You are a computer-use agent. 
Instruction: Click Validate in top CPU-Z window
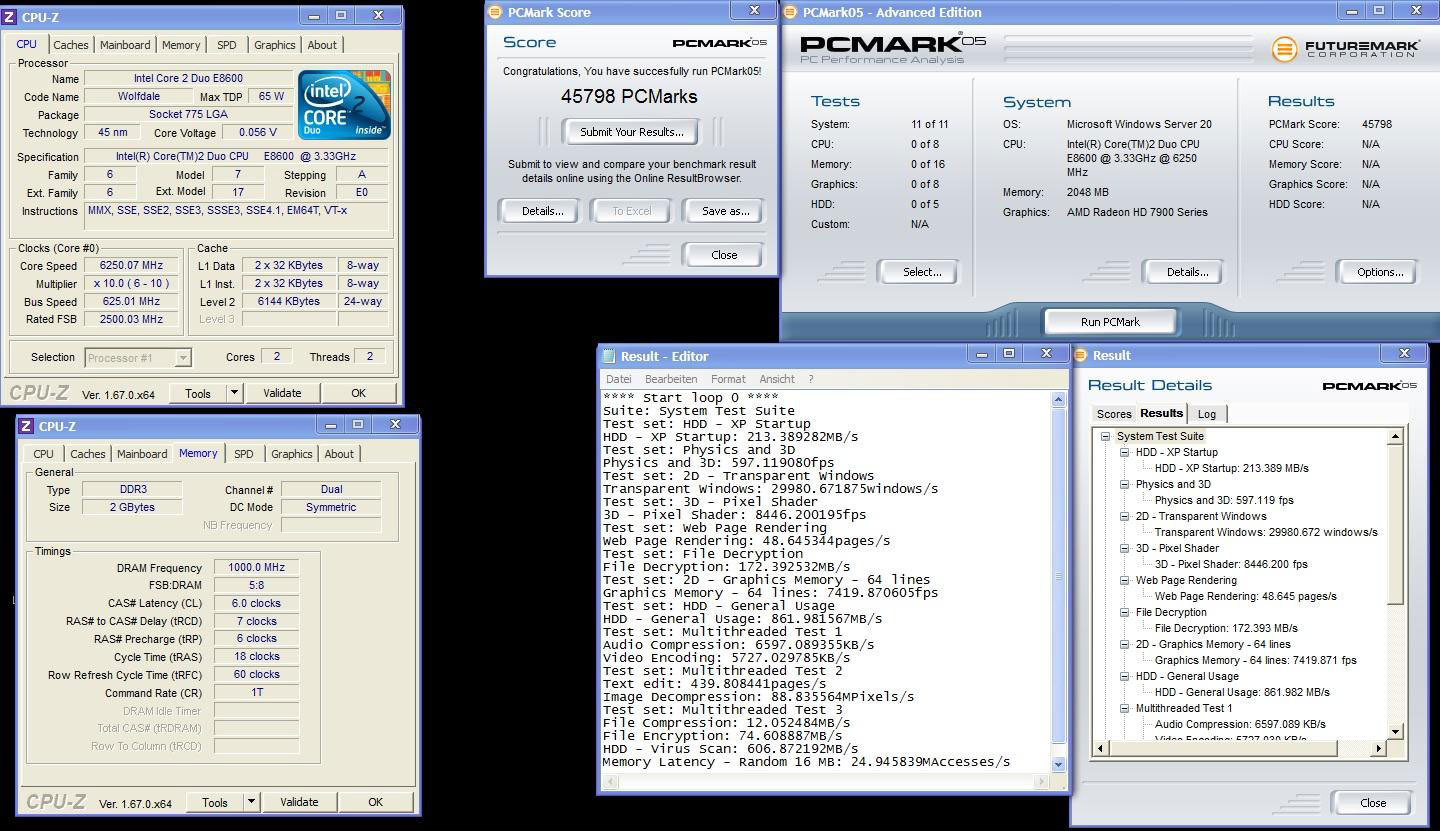click(282, 393)
